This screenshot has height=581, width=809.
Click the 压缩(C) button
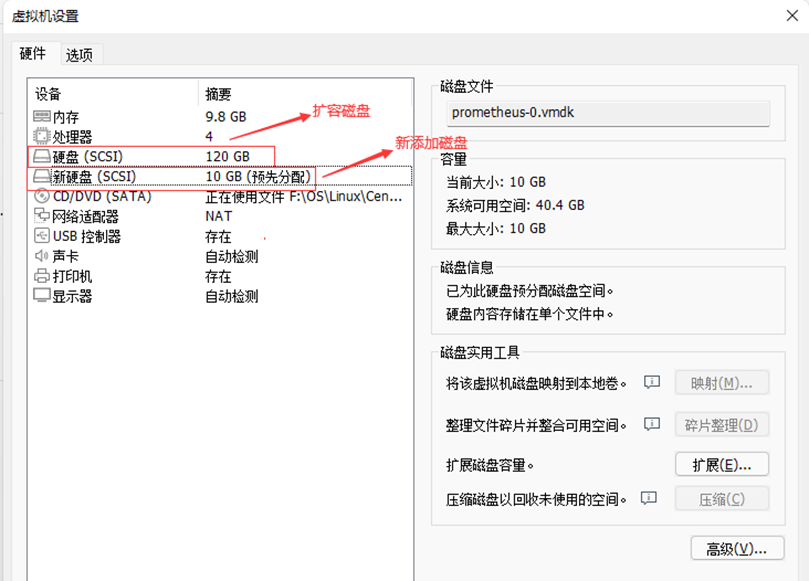click(x=722, y=499)
